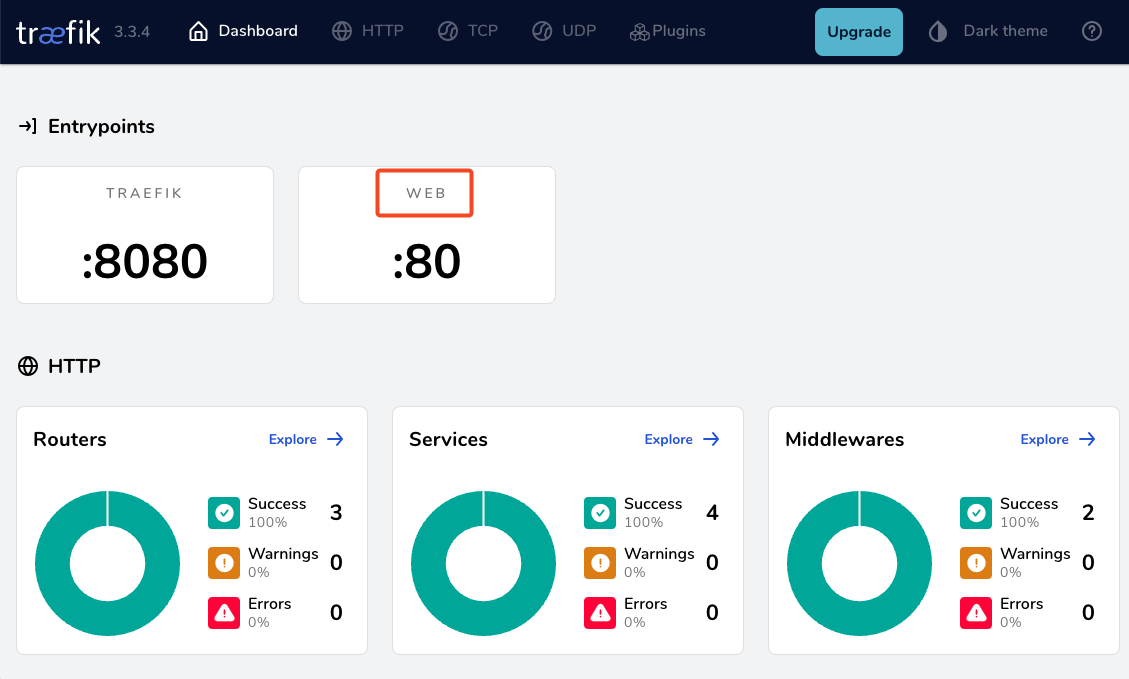Click the Dashboard home icon
This screenshot has width=1129, height=679.
196,30
